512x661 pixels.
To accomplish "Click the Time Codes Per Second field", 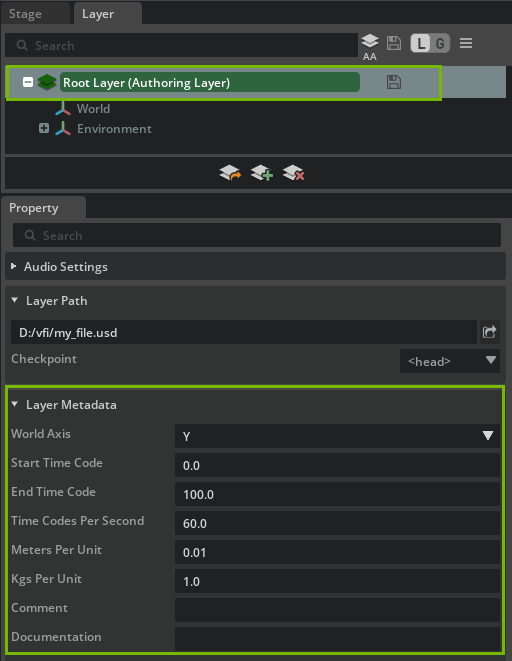I will click(x=337, y=523).
